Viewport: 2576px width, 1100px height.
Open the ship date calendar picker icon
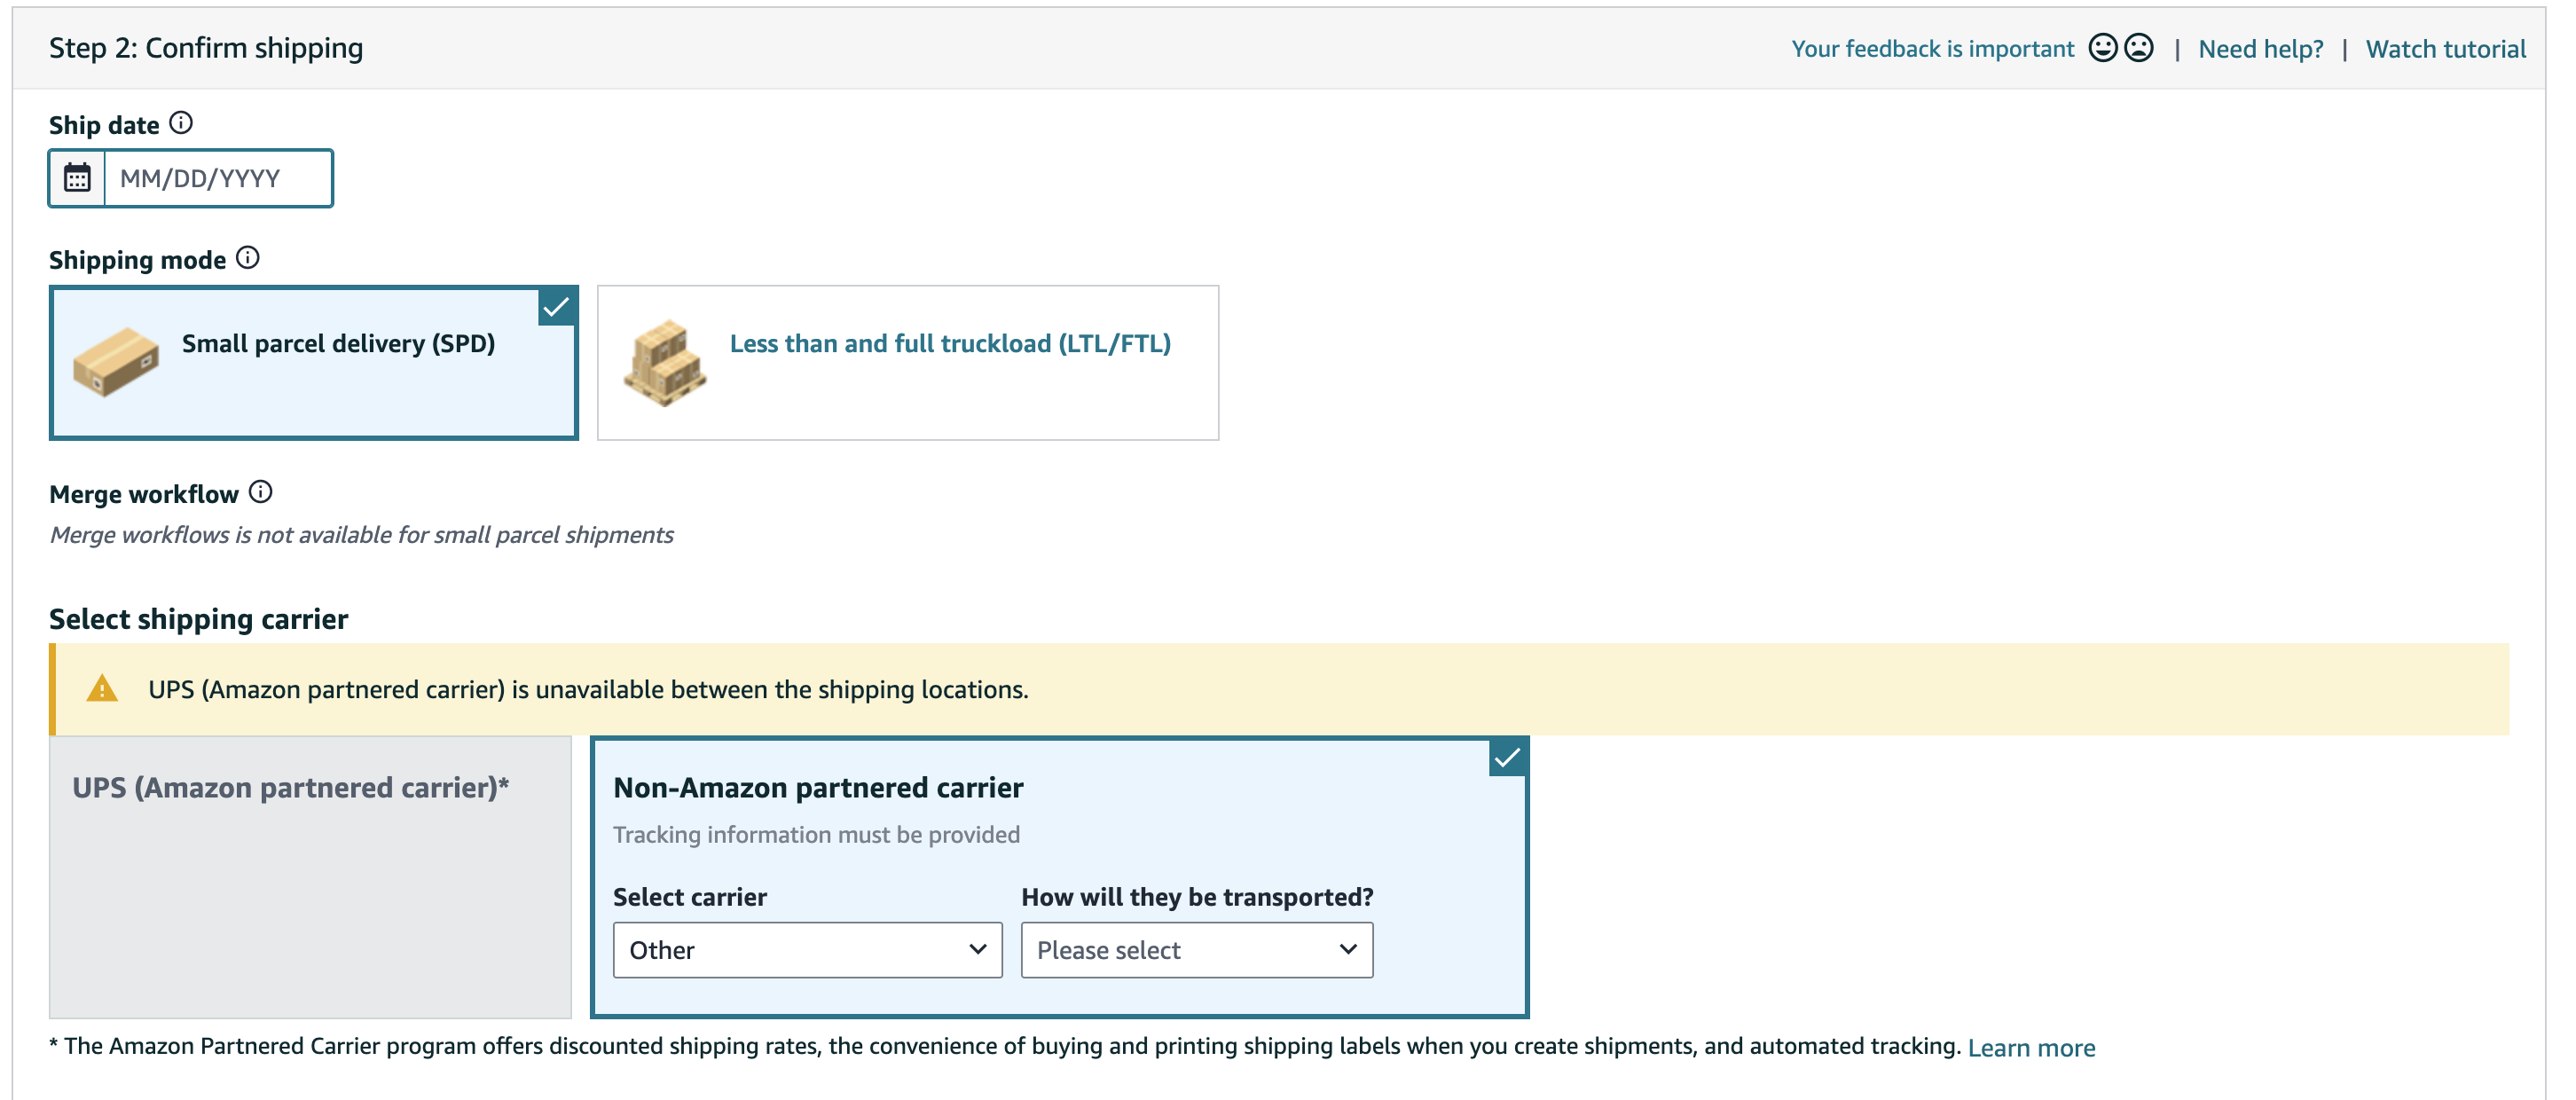coord(77,178)
